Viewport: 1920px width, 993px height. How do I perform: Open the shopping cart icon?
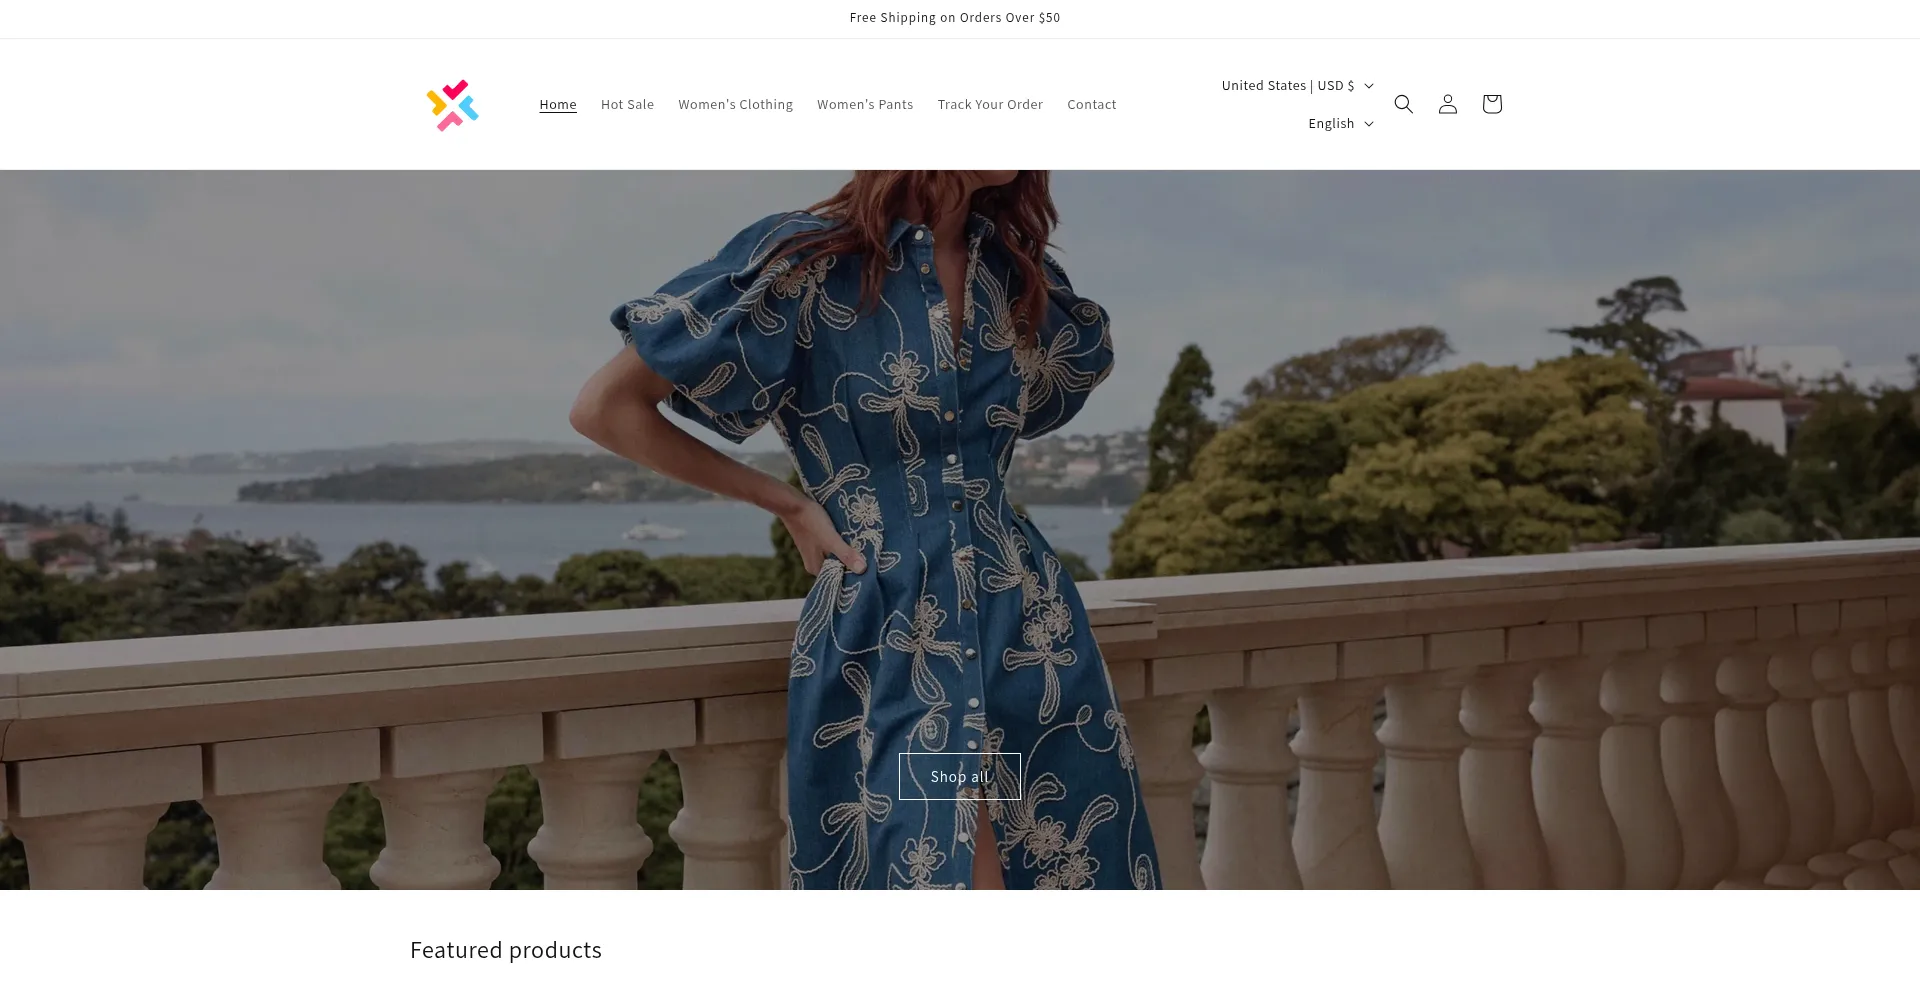pyautogui.click(x=1491, y=104)
